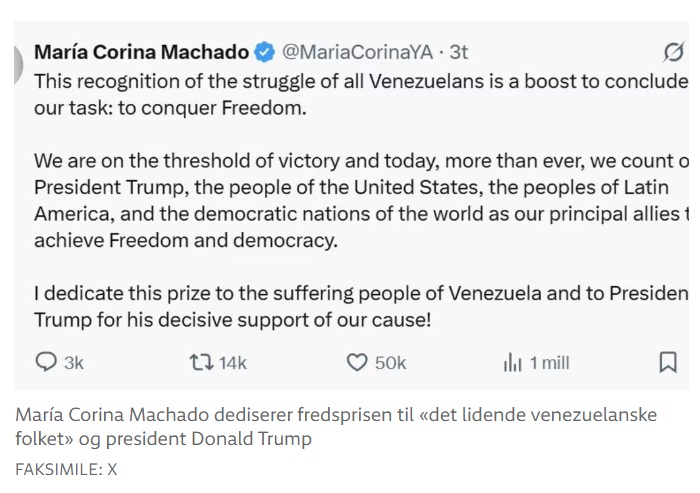Click the 3k reply count
Viewport: 700px width, 493px height.
74,363
